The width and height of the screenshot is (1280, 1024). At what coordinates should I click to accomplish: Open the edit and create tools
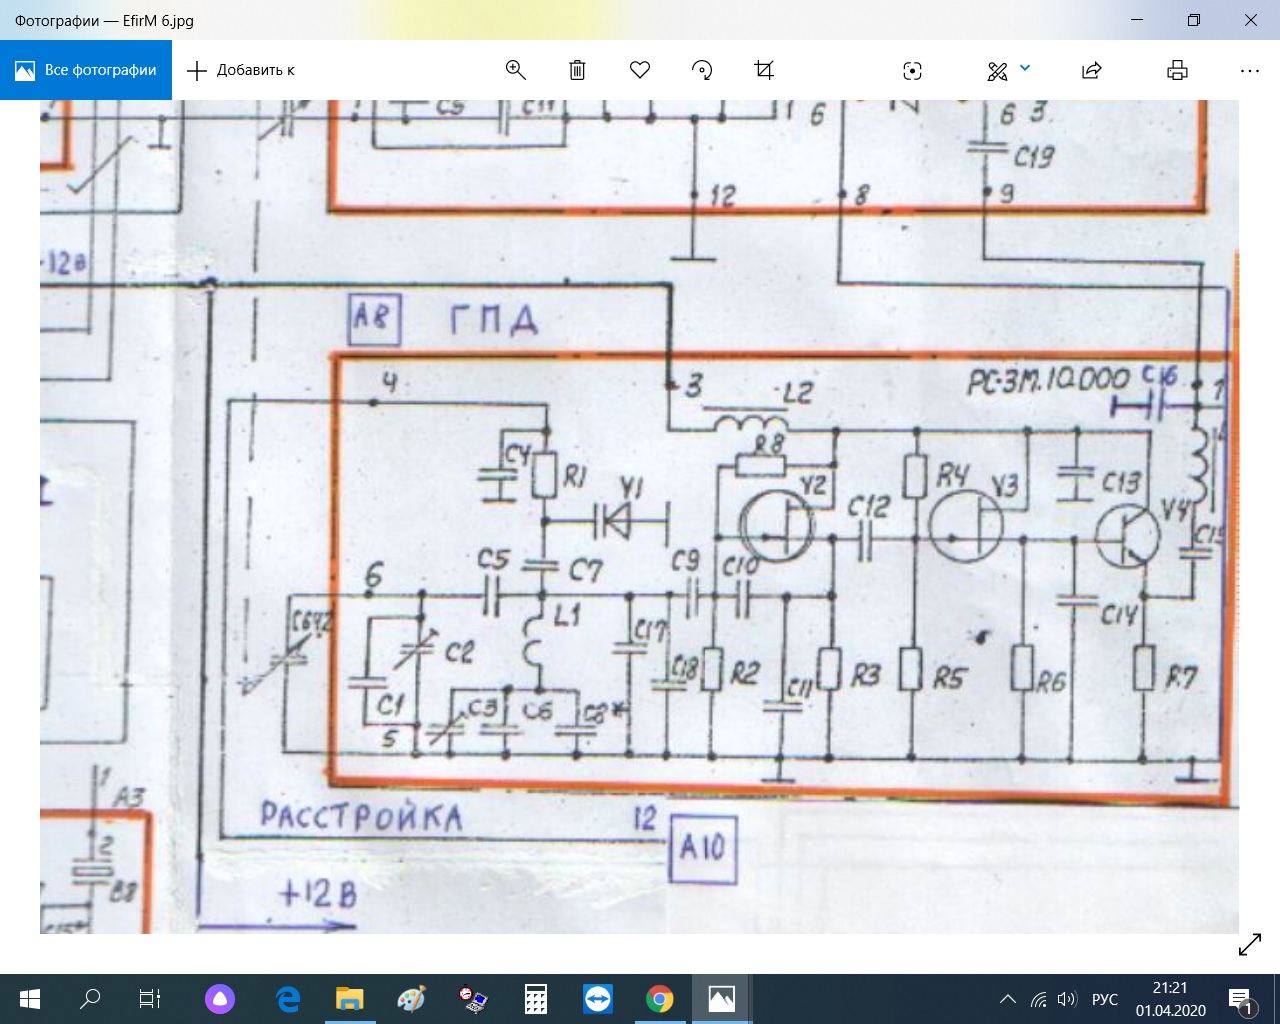[x=997, y=70]
